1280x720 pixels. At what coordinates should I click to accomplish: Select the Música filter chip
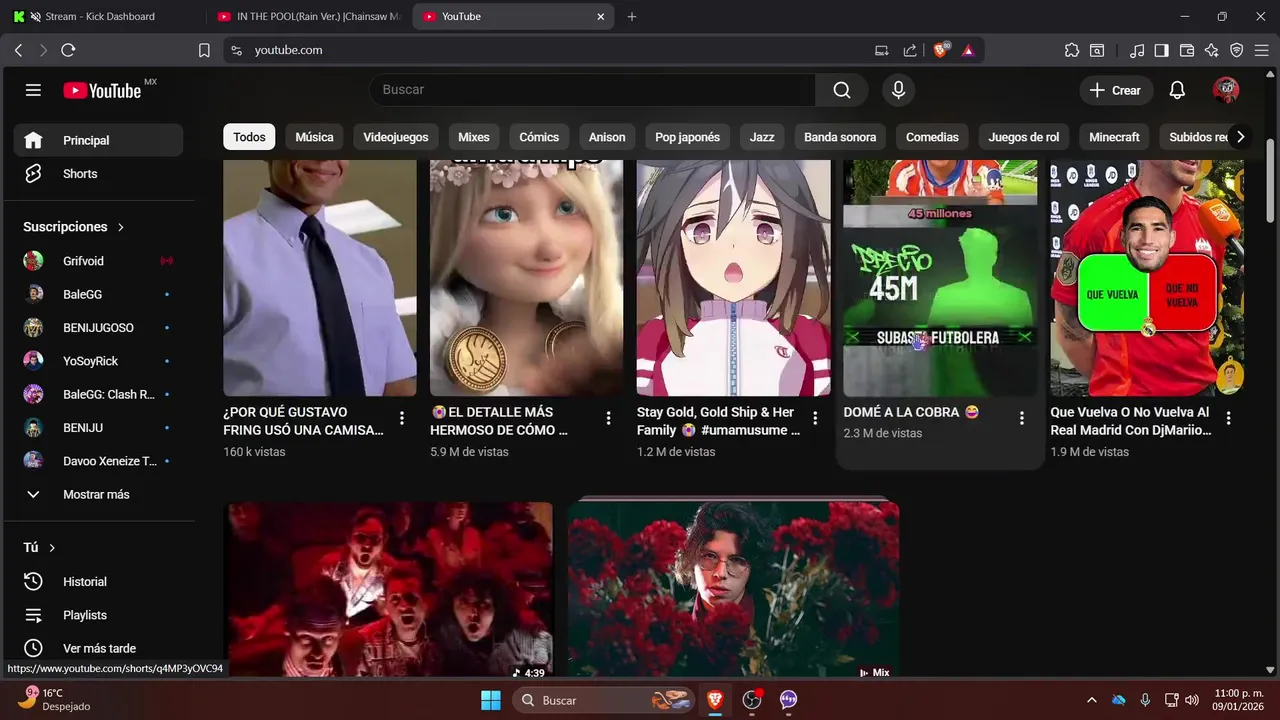(314, 137)
